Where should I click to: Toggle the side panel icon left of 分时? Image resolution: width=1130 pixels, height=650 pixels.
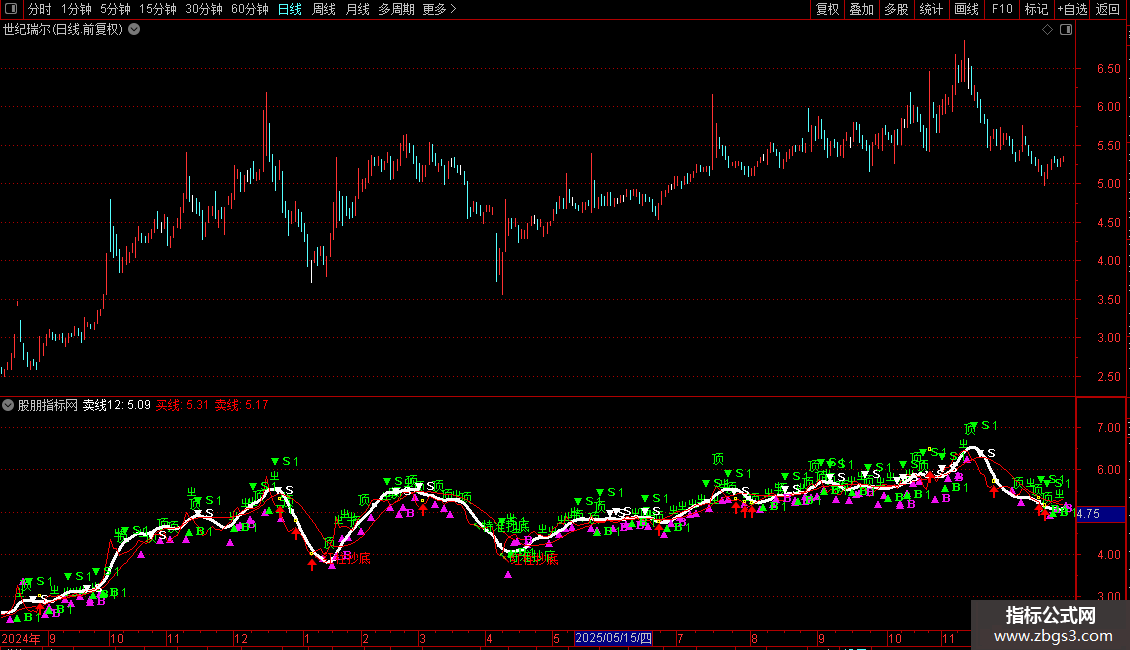pos(11,9)
